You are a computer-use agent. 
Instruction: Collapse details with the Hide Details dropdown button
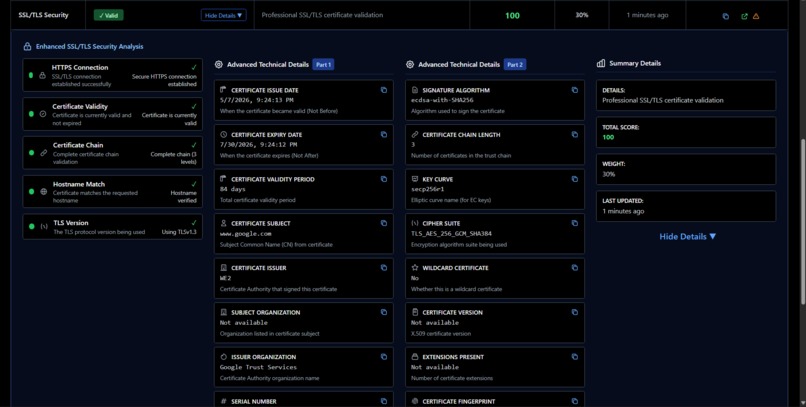[x=224, y=15]
